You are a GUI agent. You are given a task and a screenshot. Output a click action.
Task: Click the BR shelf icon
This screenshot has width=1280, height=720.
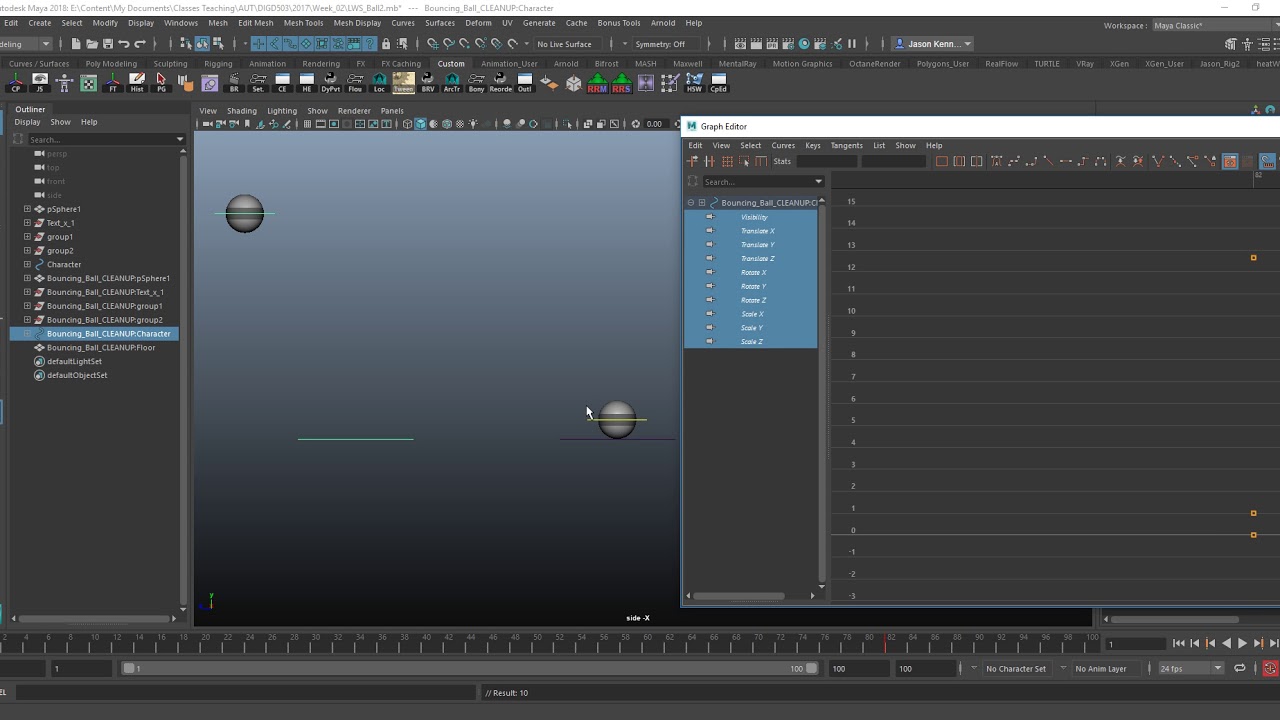(x=234, y=83)
